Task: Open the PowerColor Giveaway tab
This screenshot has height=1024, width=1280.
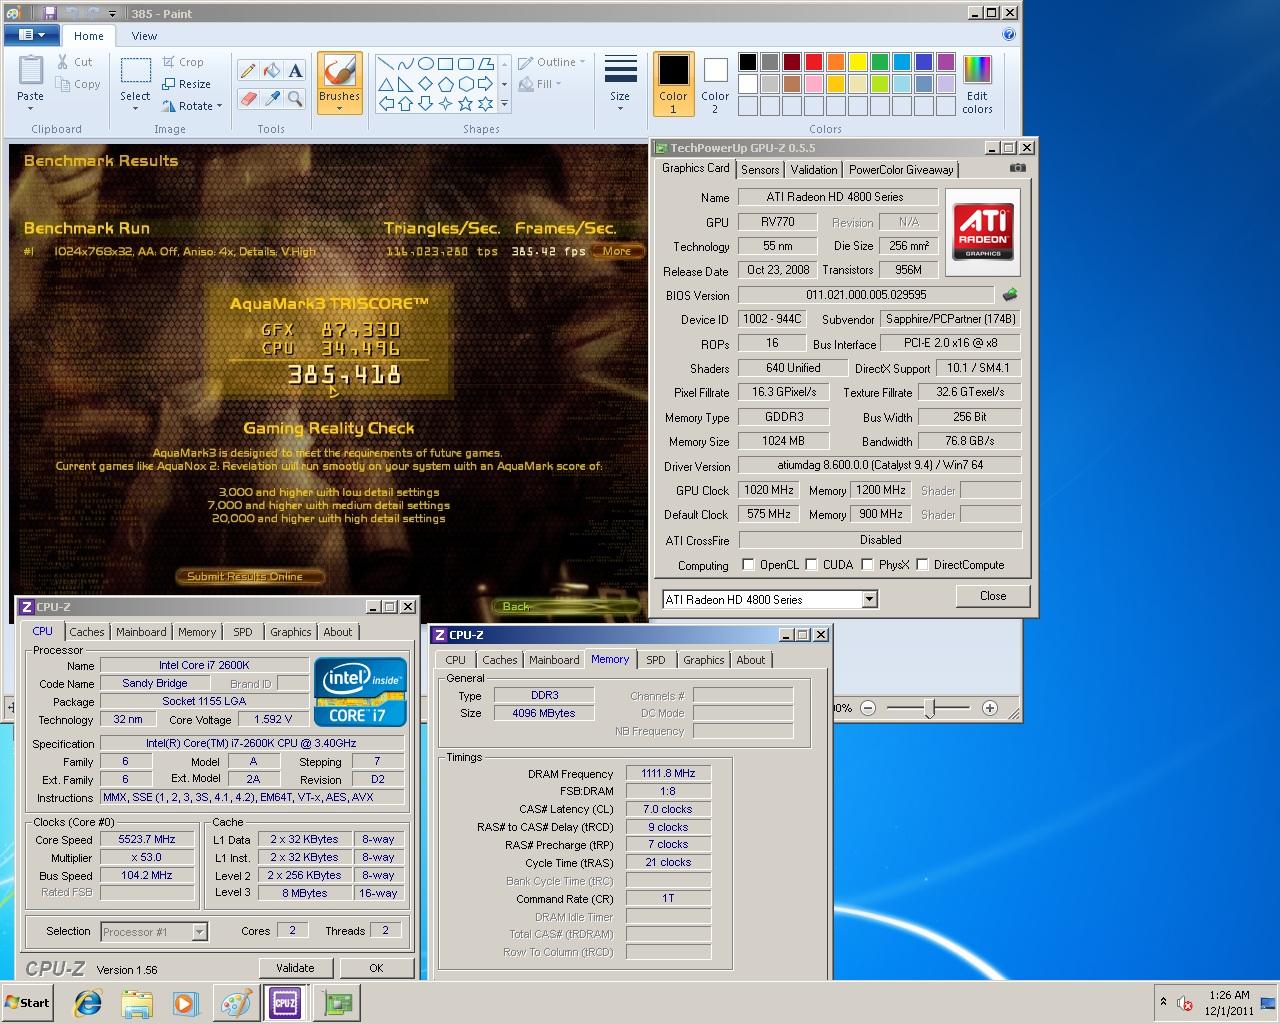Action: point(901,170)
